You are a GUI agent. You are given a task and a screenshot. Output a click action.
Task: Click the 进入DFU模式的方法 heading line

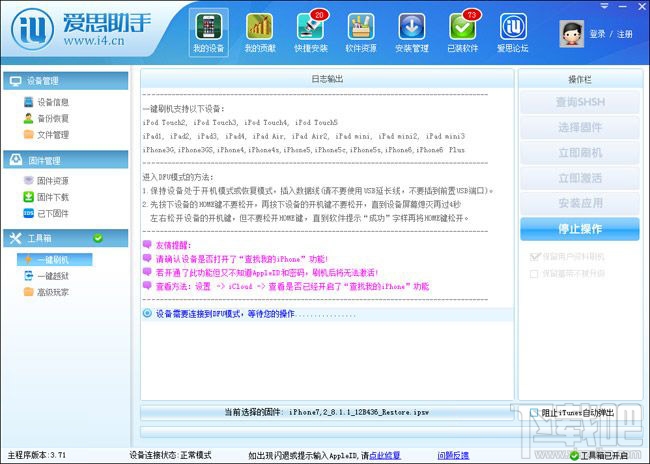pos(178,177)
